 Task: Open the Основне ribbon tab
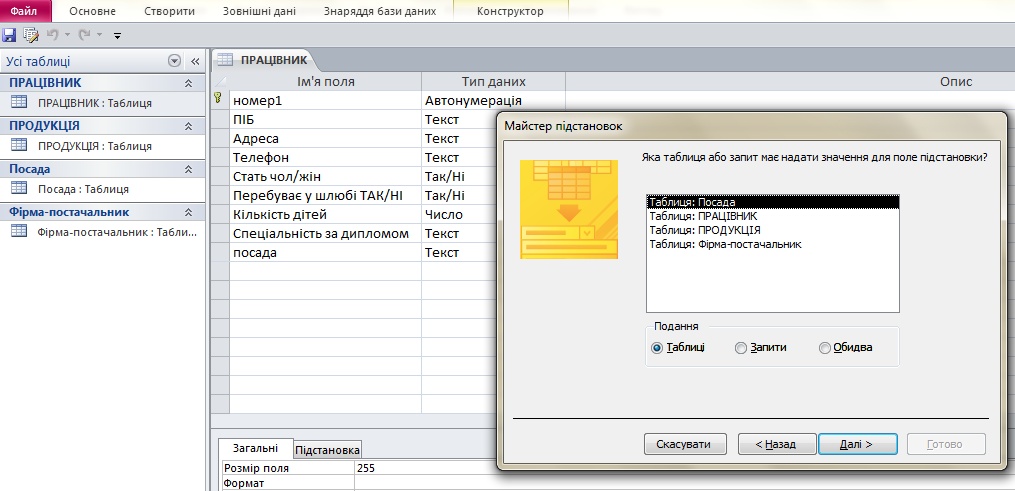[x=93, y=12]
